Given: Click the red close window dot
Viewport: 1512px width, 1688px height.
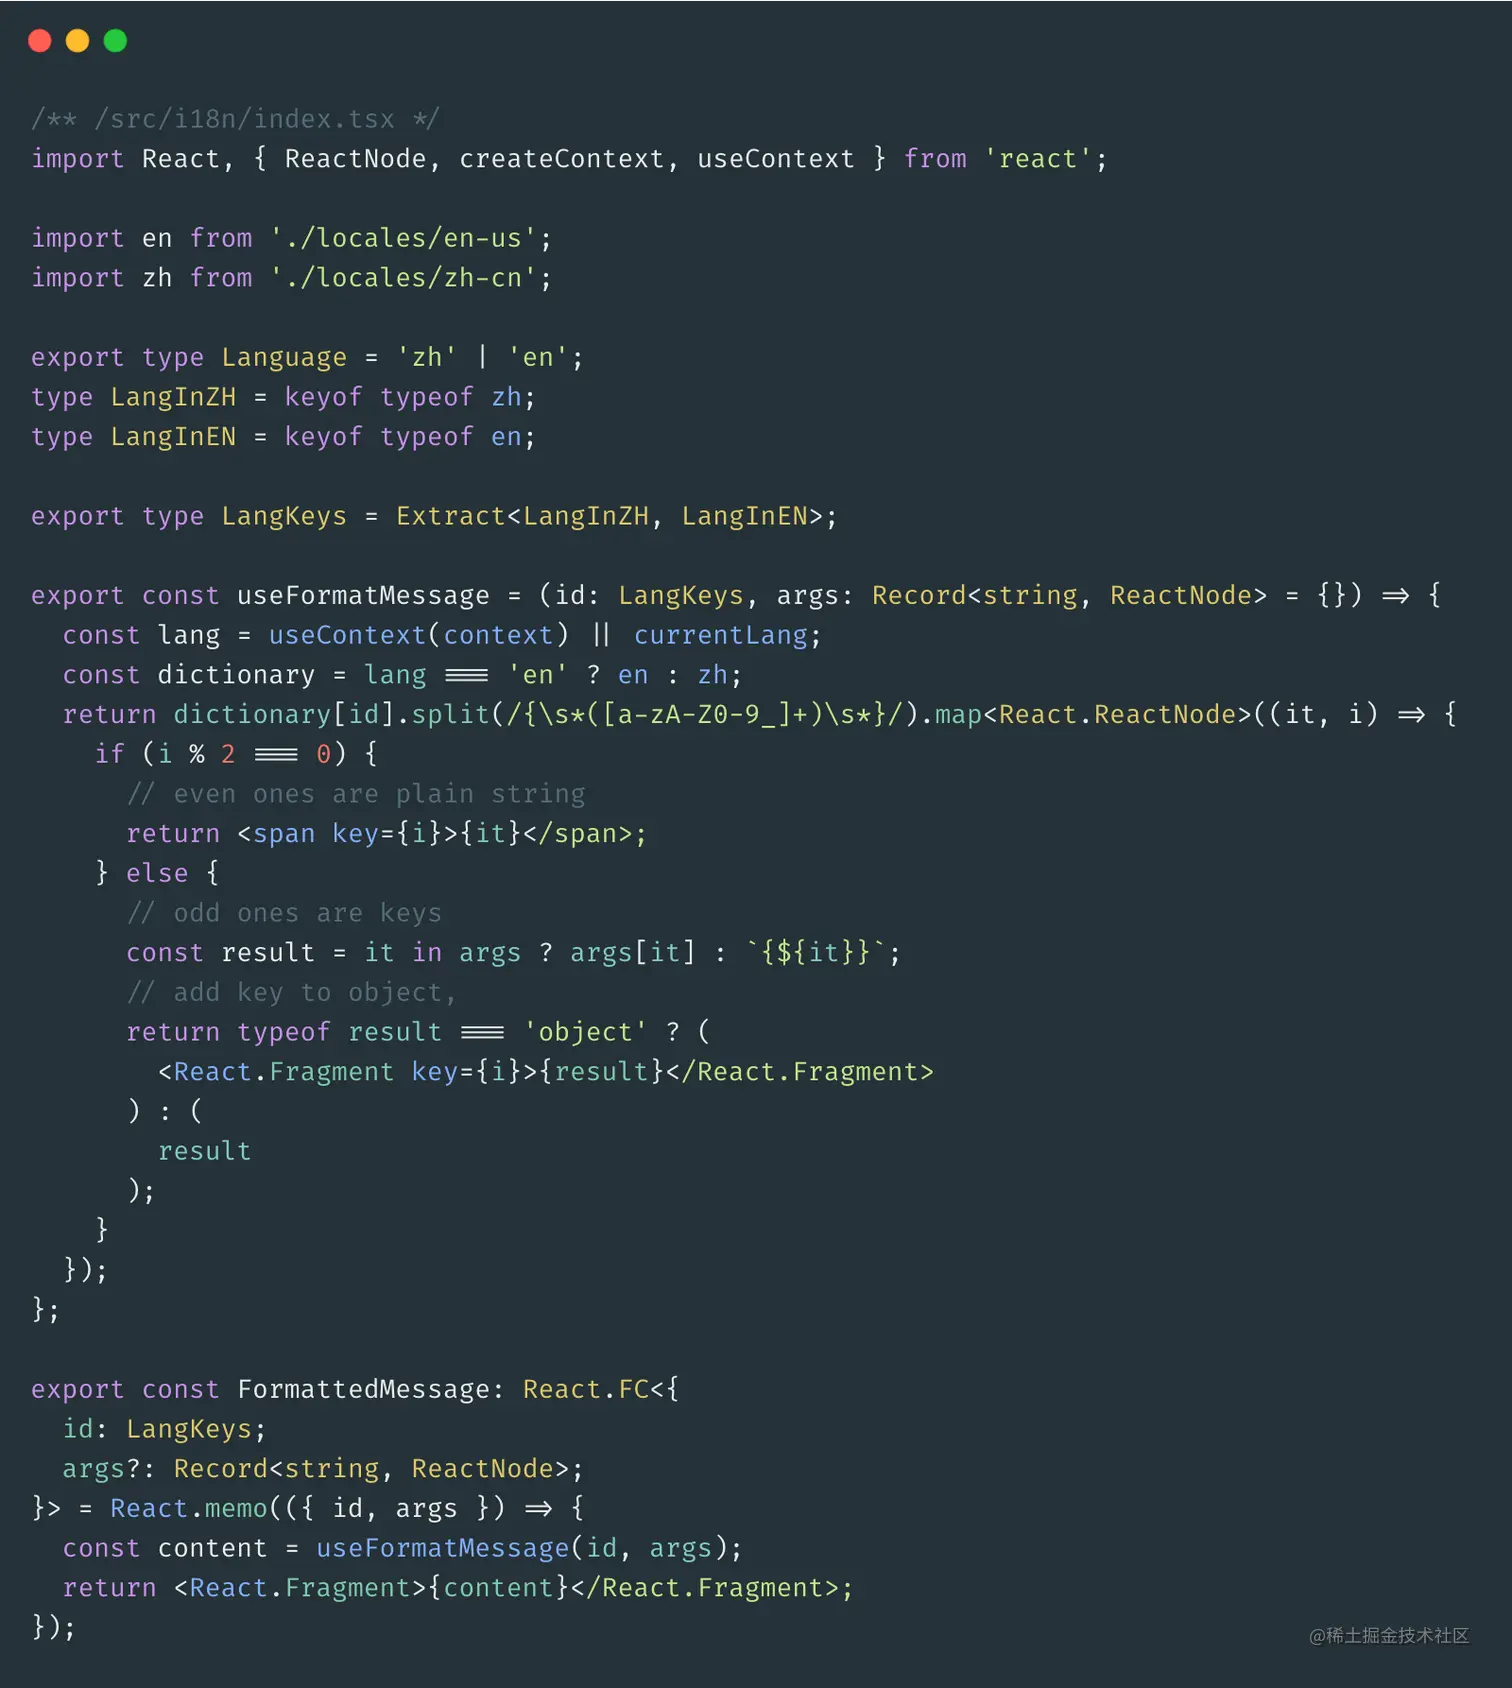Looking at the screenshot, I should (x=40, y=41).
